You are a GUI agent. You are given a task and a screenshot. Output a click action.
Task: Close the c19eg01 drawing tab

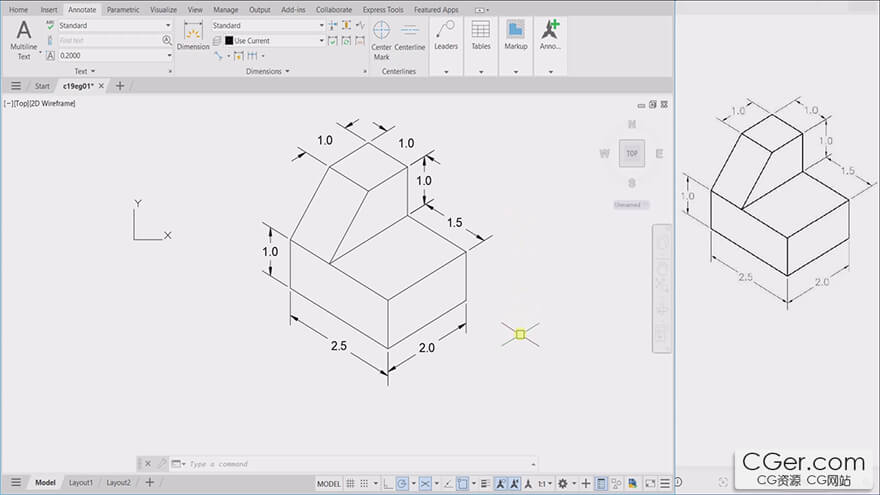pyautogui.click(x=101, y=86)
